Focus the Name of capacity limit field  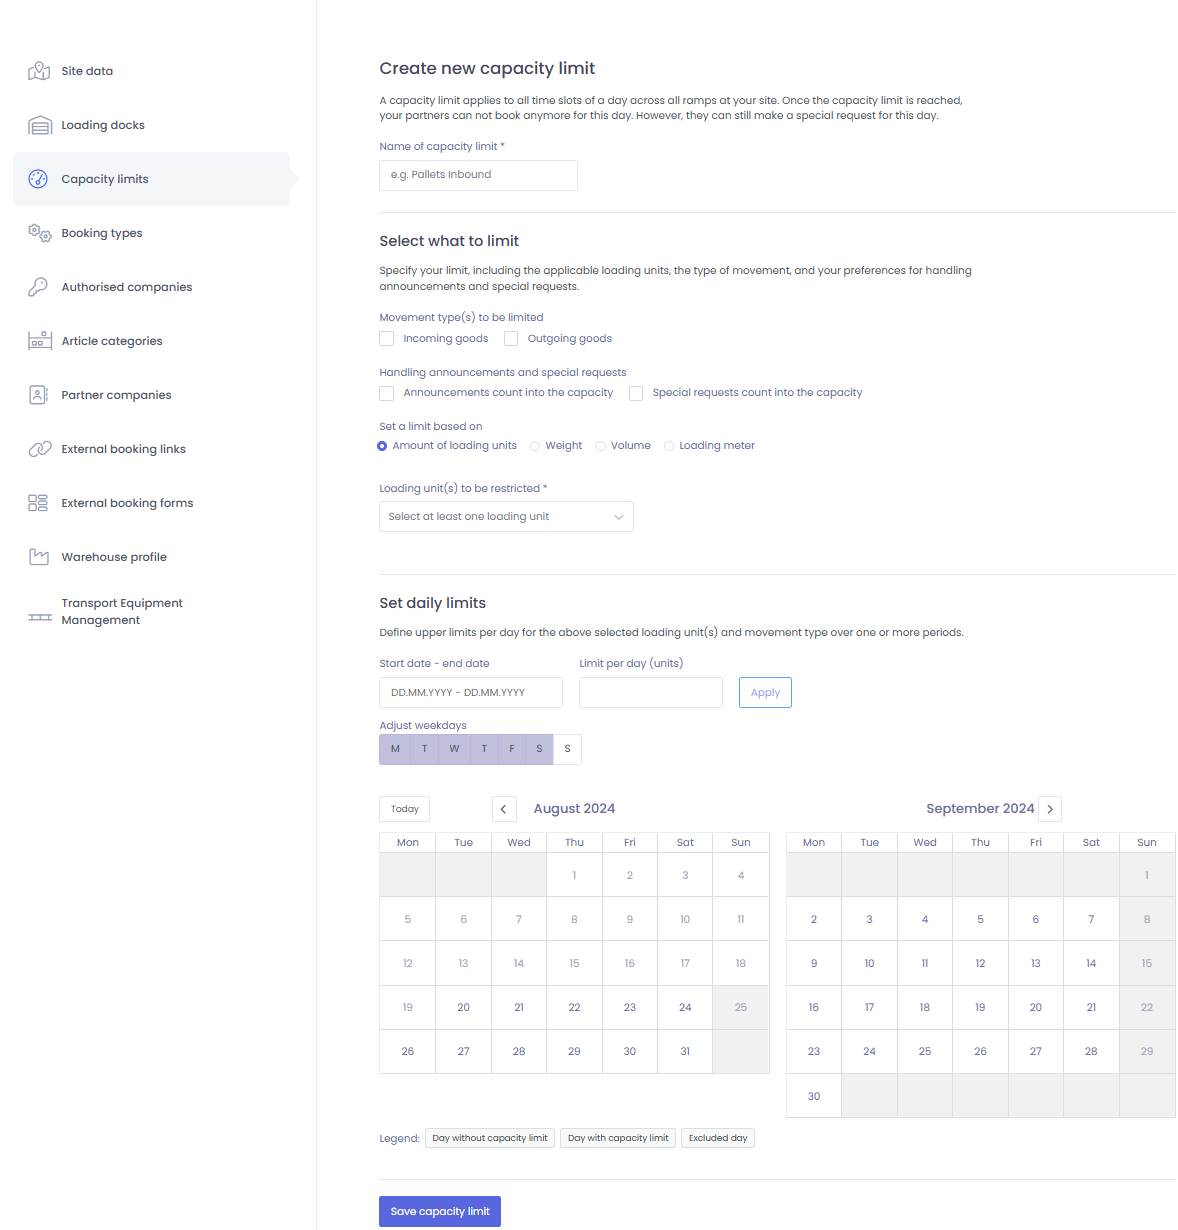(x=478, y=175)
